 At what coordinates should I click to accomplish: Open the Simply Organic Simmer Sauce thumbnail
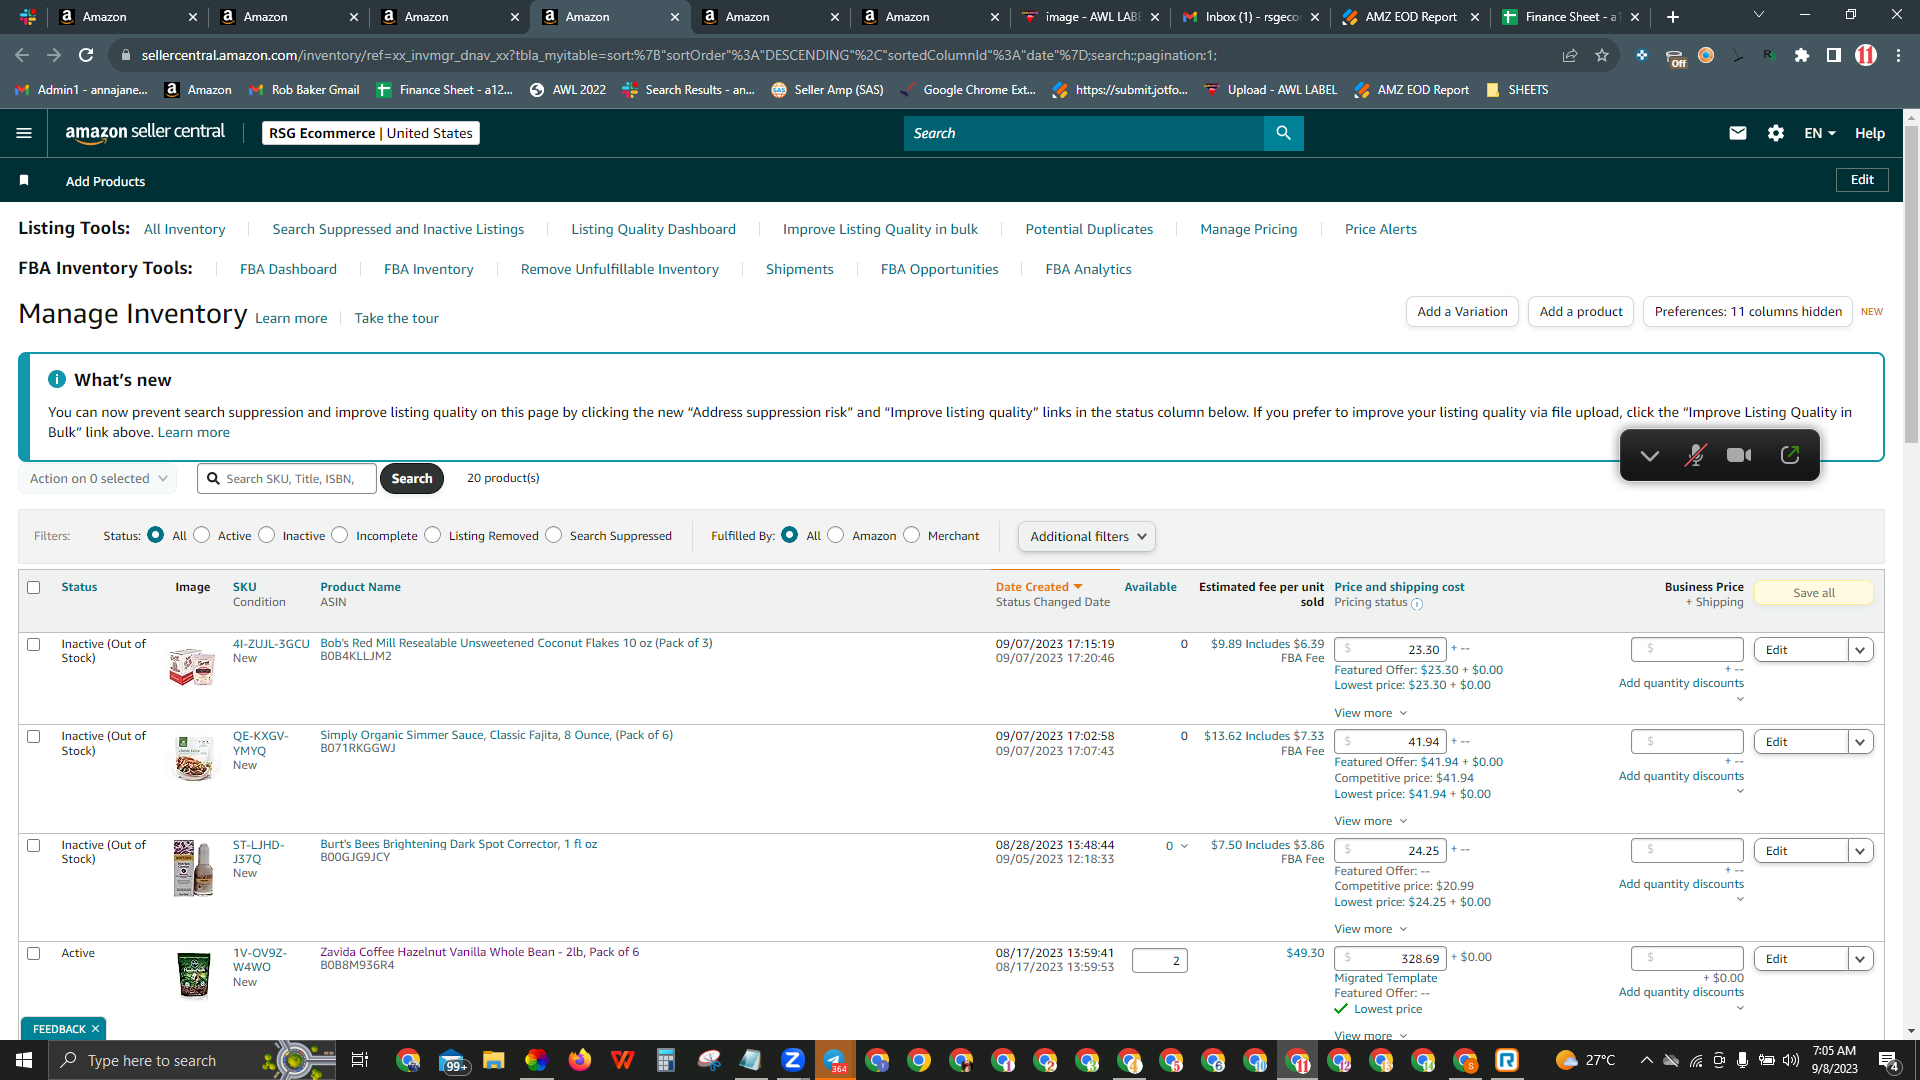pos(193,757)
